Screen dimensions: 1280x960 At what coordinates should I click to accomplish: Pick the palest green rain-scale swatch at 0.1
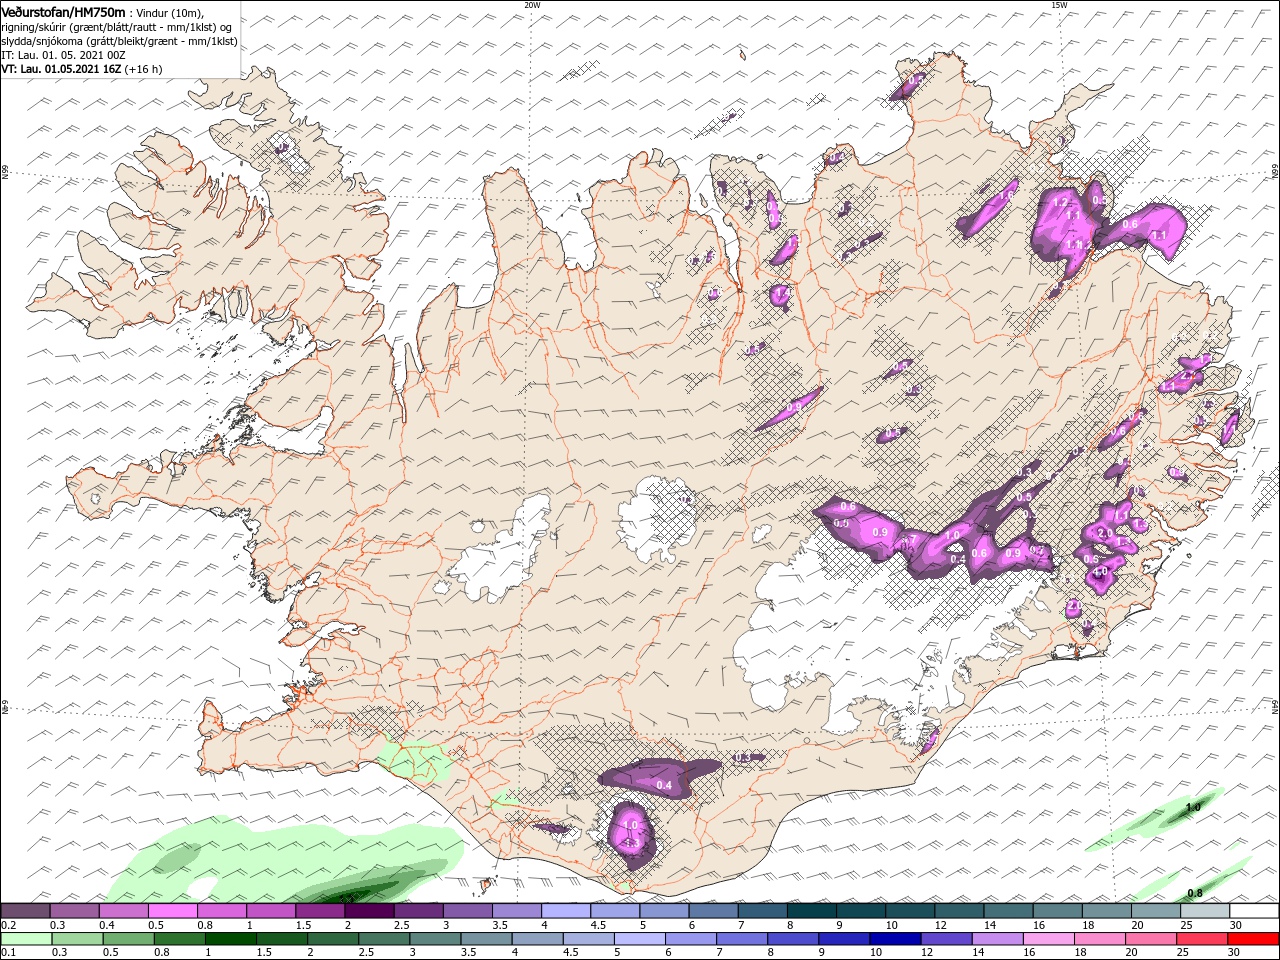coord(25,939)
